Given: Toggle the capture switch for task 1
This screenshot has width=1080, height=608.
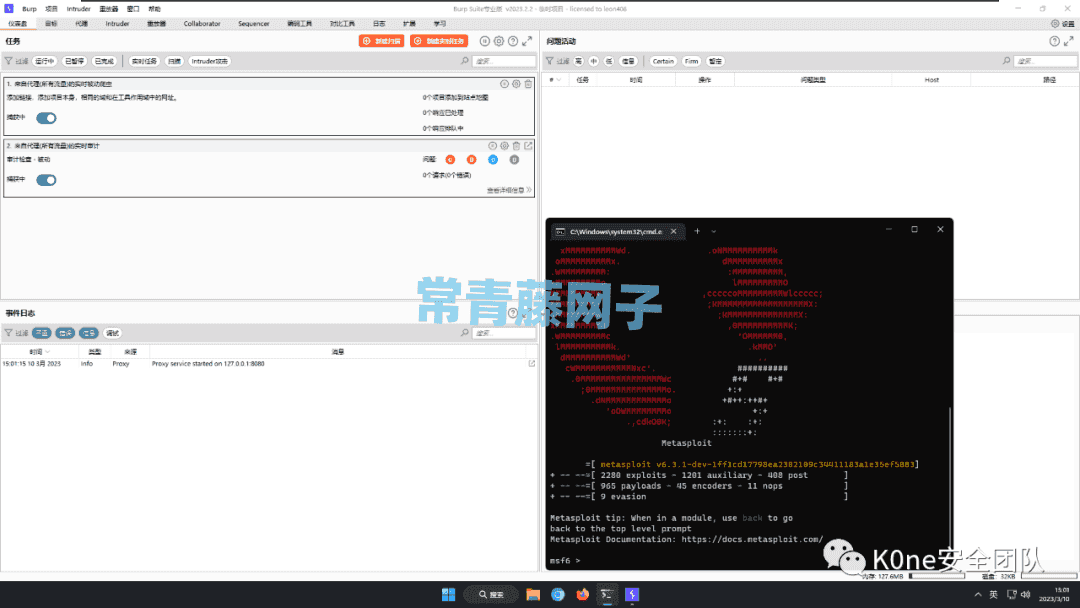Looking at the screenshot, I should point(46,118).
